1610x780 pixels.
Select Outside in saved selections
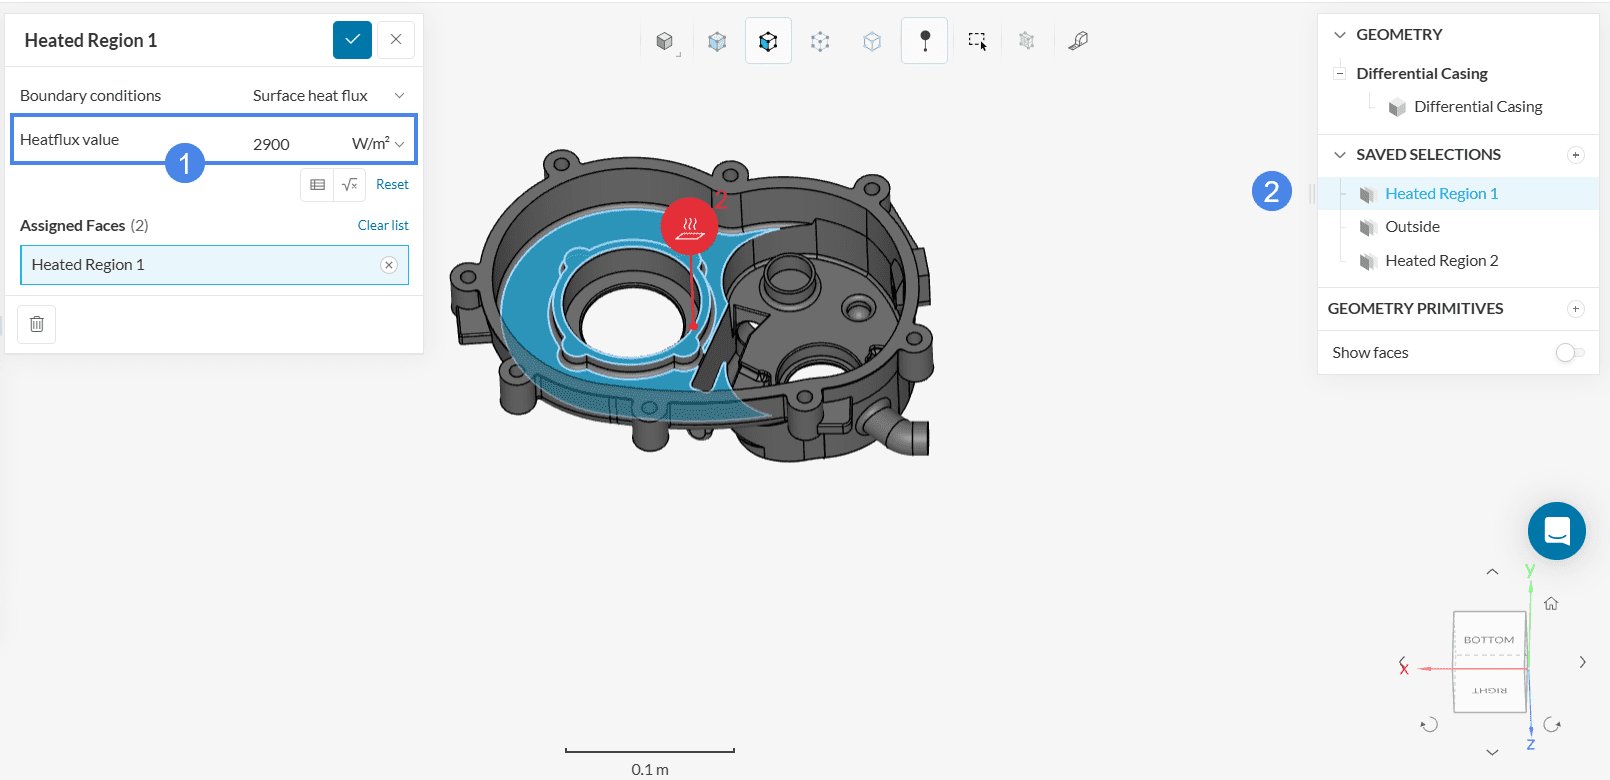pos(1412,227)
